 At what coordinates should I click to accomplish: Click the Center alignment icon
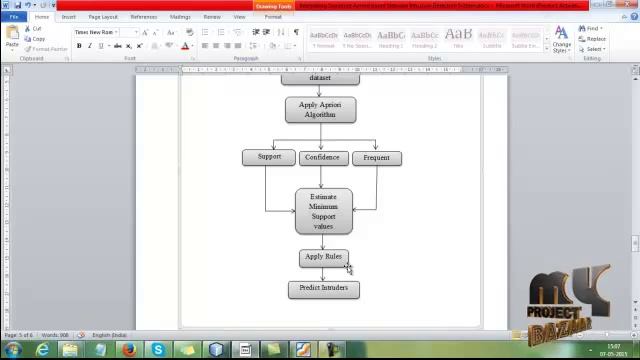216,46
